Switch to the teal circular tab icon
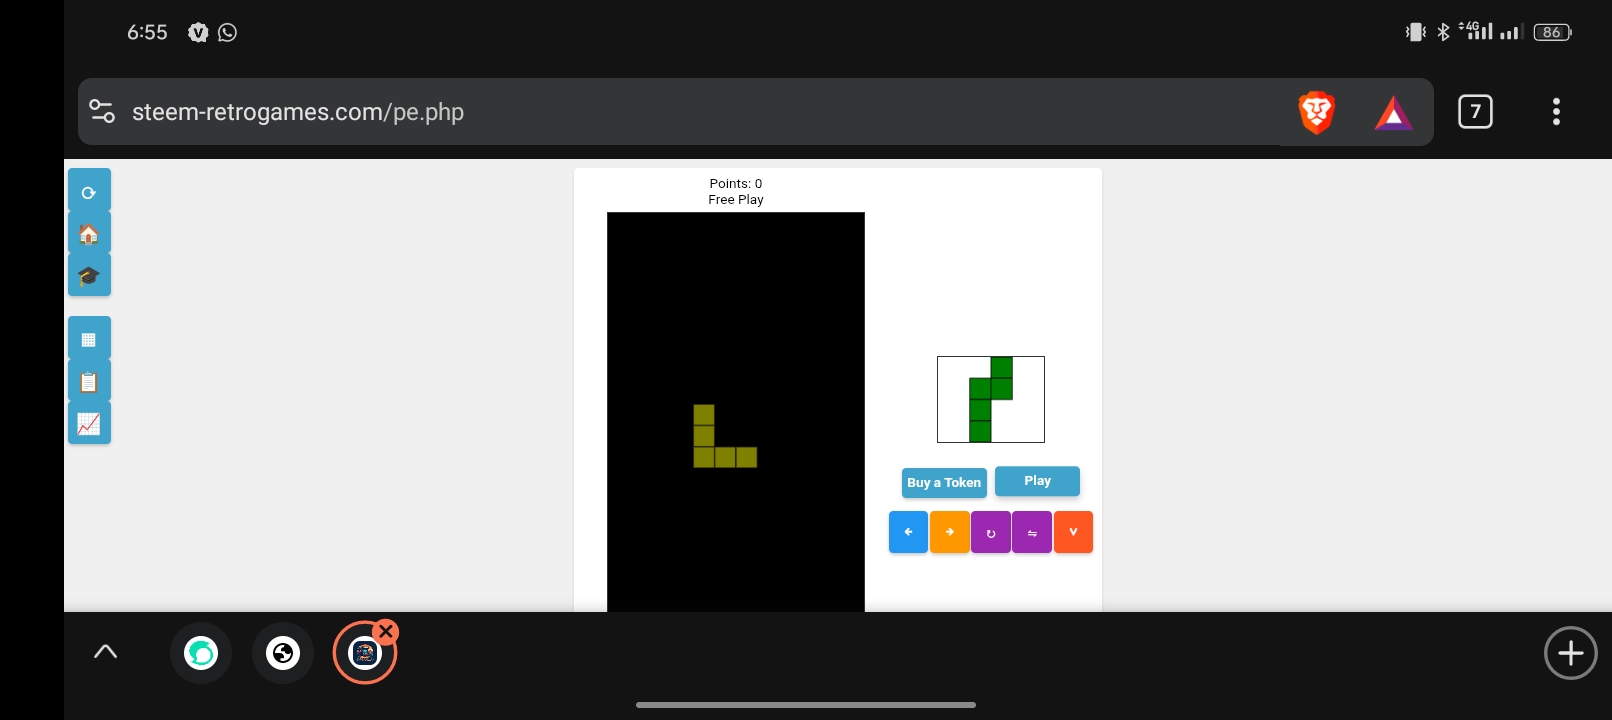The width and height of the screenshot is (1612, 720). [x=201, y=653]
